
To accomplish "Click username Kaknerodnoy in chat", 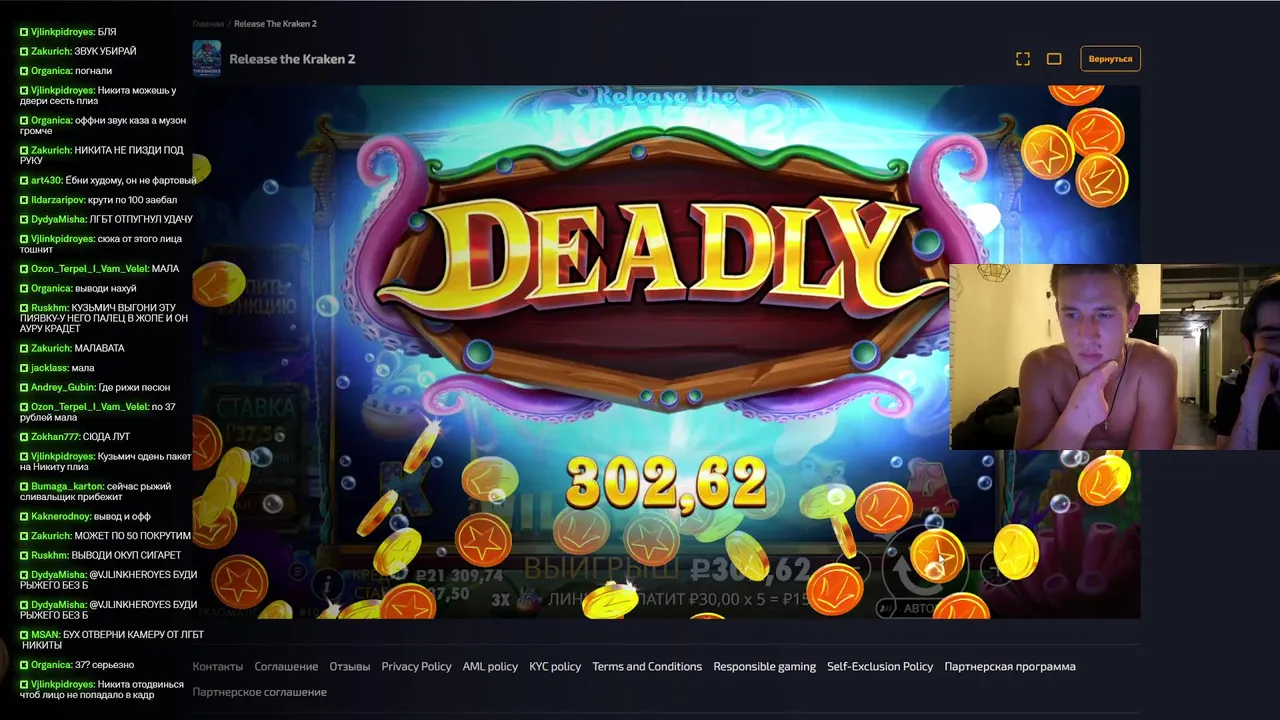I will coord(61,516).
